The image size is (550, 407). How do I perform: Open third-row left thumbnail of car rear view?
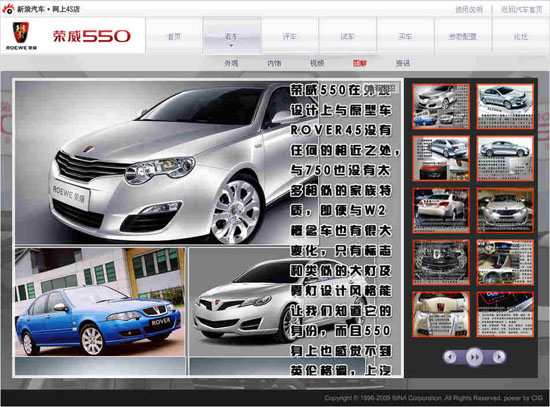pos(441,211)
